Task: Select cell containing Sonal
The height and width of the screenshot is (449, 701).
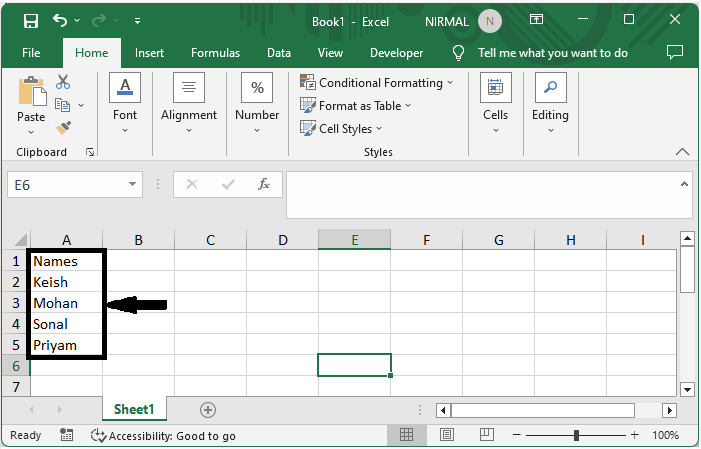Action: (x=66, y=324)
